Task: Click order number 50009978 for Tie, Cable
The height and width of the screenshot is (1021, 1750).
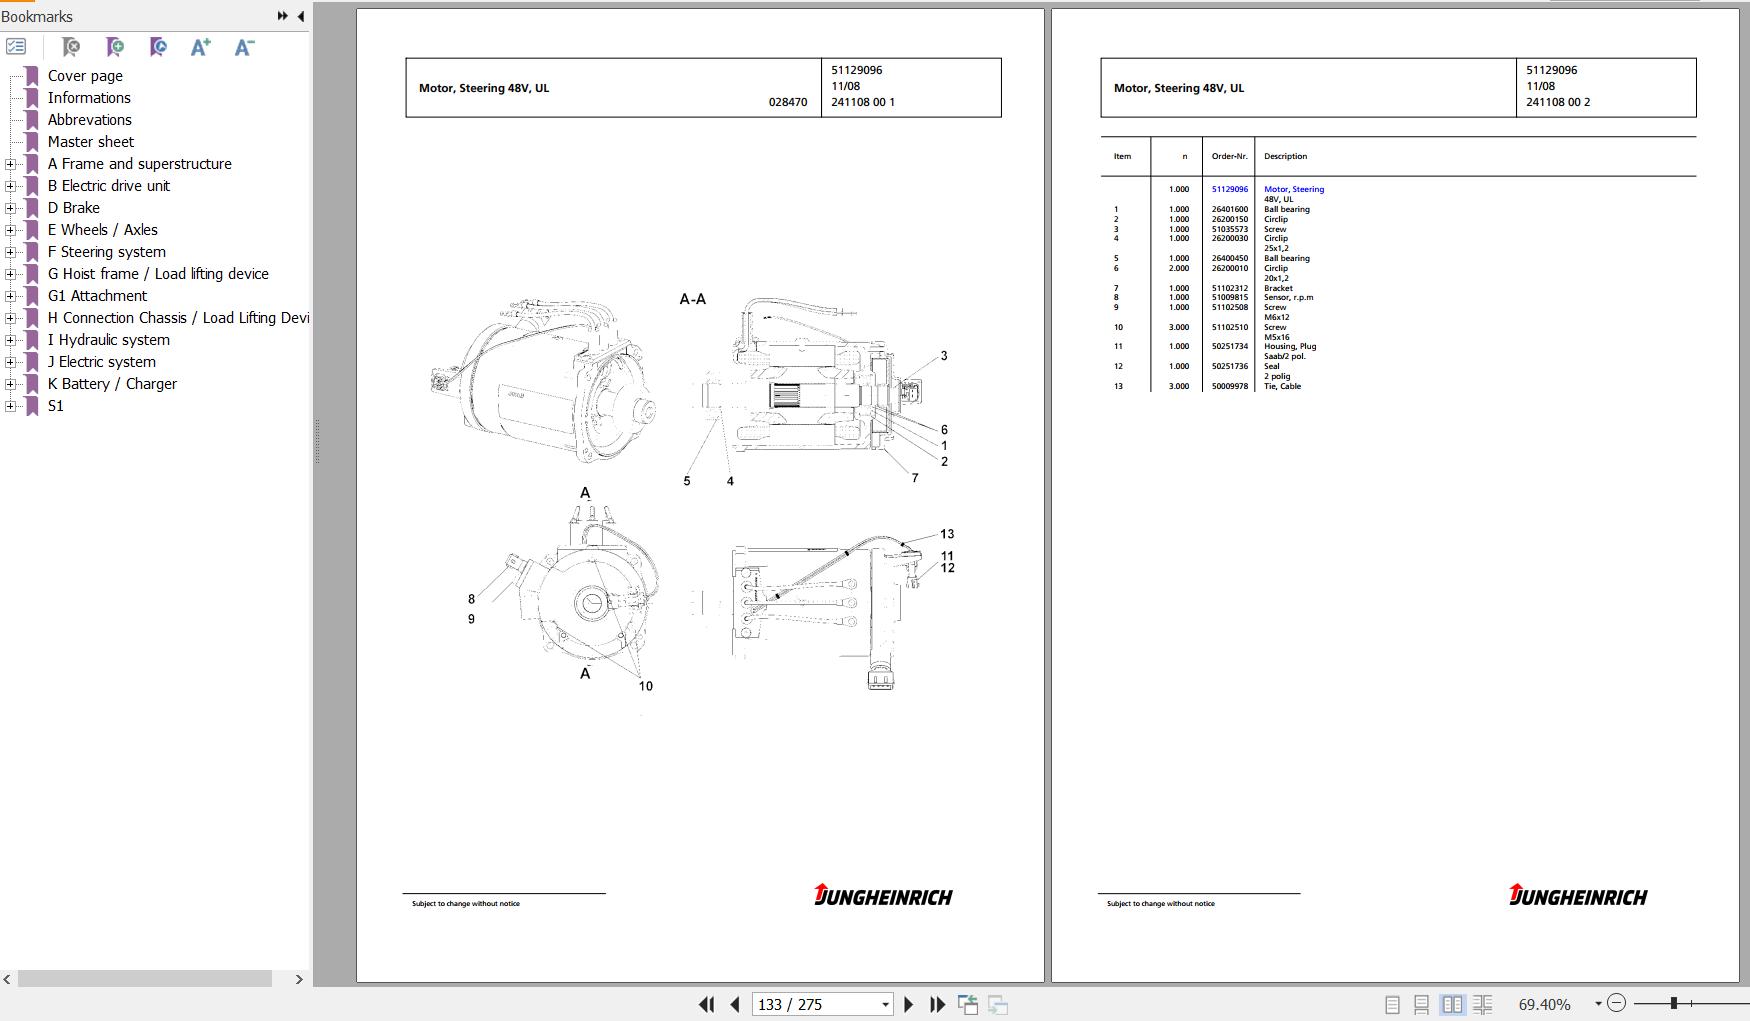Action: click(1229, 386)
